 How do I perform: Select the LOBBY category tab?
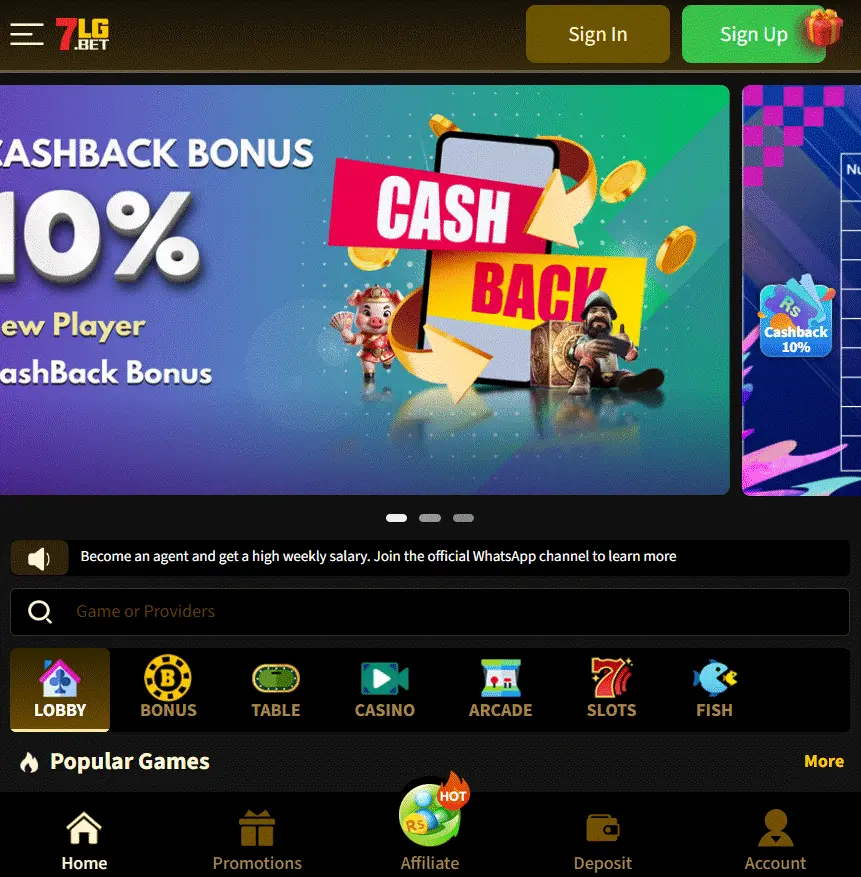pos(60,690)
